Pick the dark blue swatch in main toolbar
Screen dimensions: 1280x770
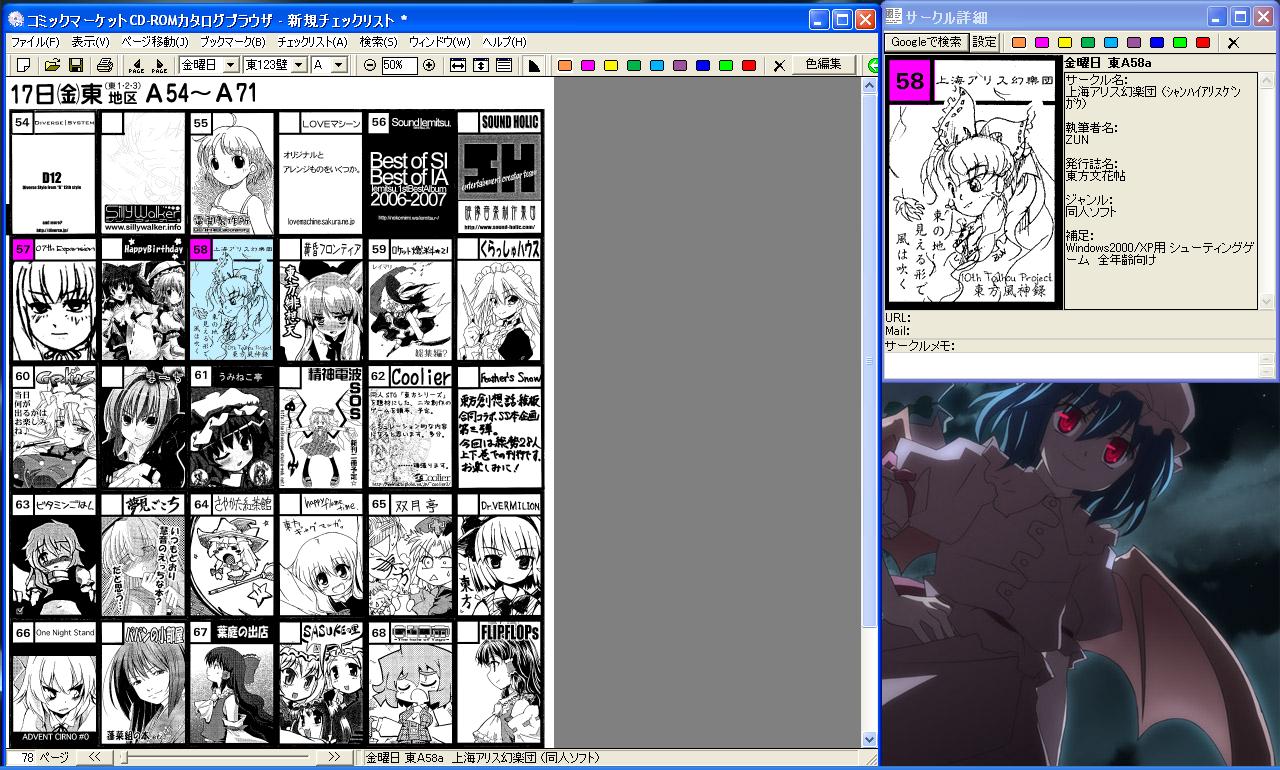tap(703, 66)
